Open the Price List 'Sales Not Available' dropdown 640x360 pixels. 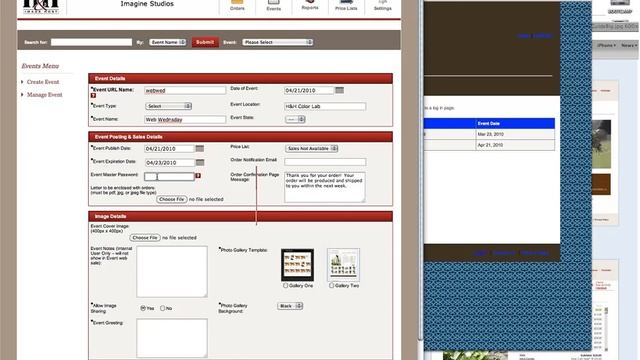[311, 149]
